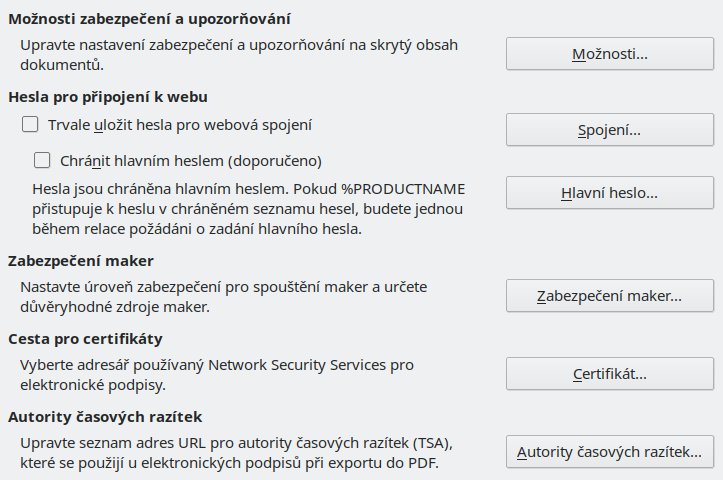This screenshot has width=723, height=480.
Task: Click the Cesta pro certifikáty heading
Action: (85, 338)
